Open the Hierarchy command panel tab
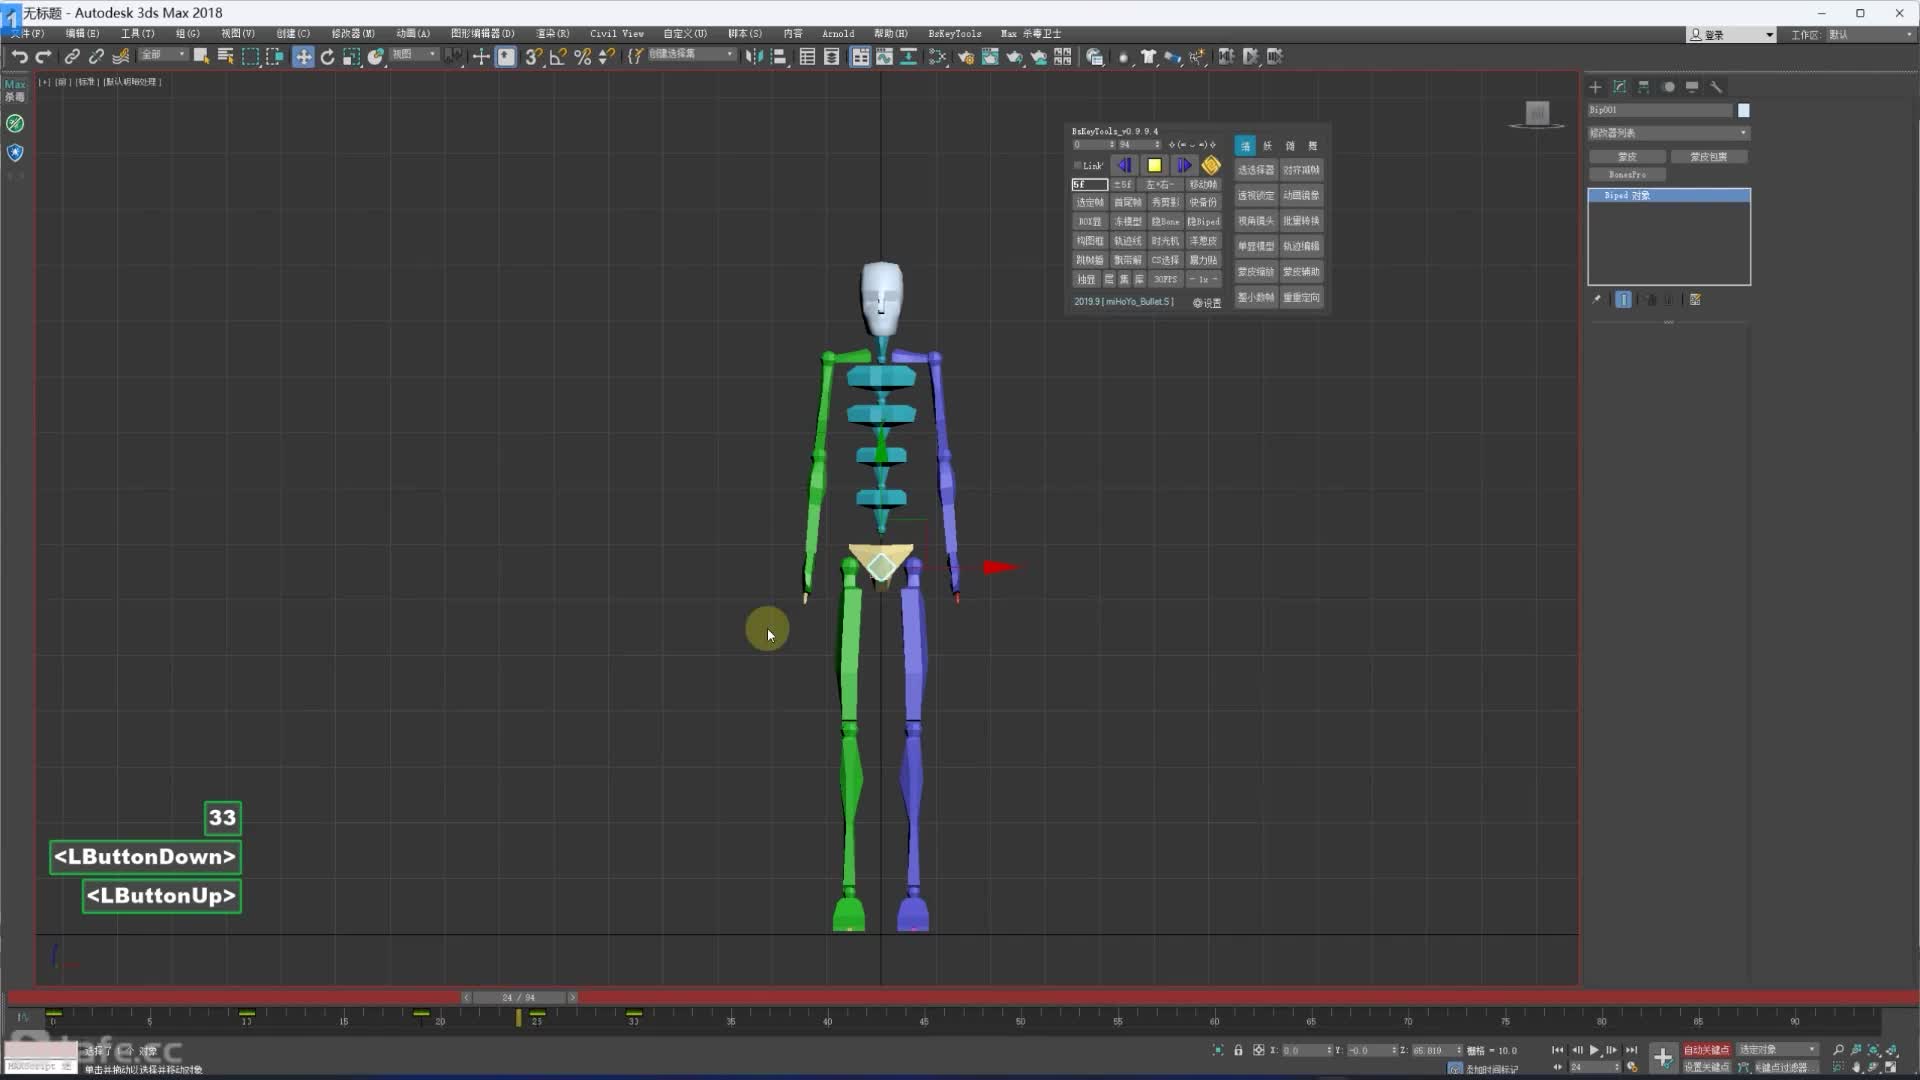1920x1080 pixels. (x=1643, y=87)
